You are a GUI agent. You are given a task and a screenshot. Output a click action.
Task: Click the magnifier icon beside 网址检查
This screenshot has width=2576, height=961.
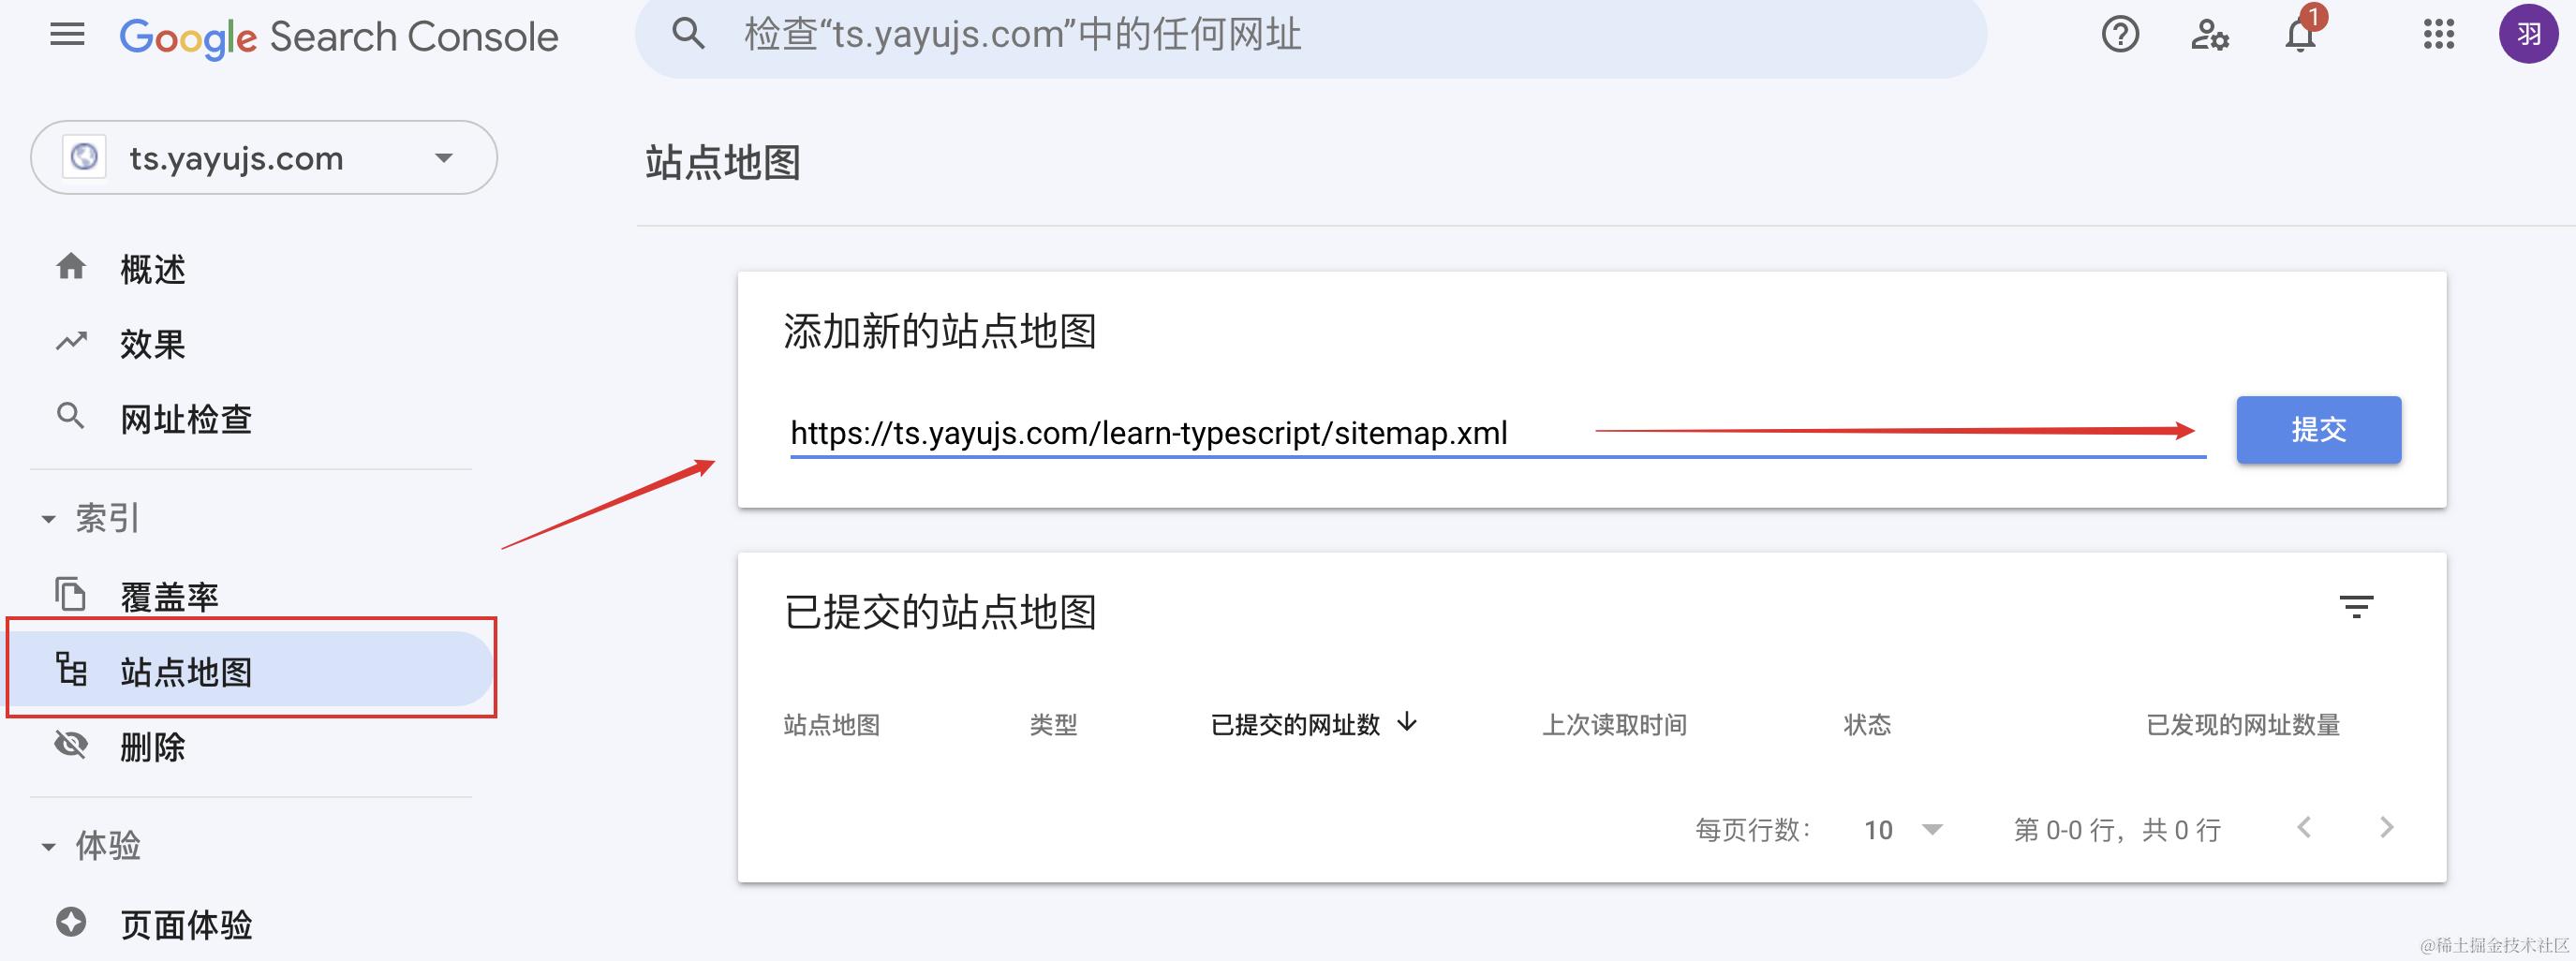pyautogui.click(x=70, y=416)
